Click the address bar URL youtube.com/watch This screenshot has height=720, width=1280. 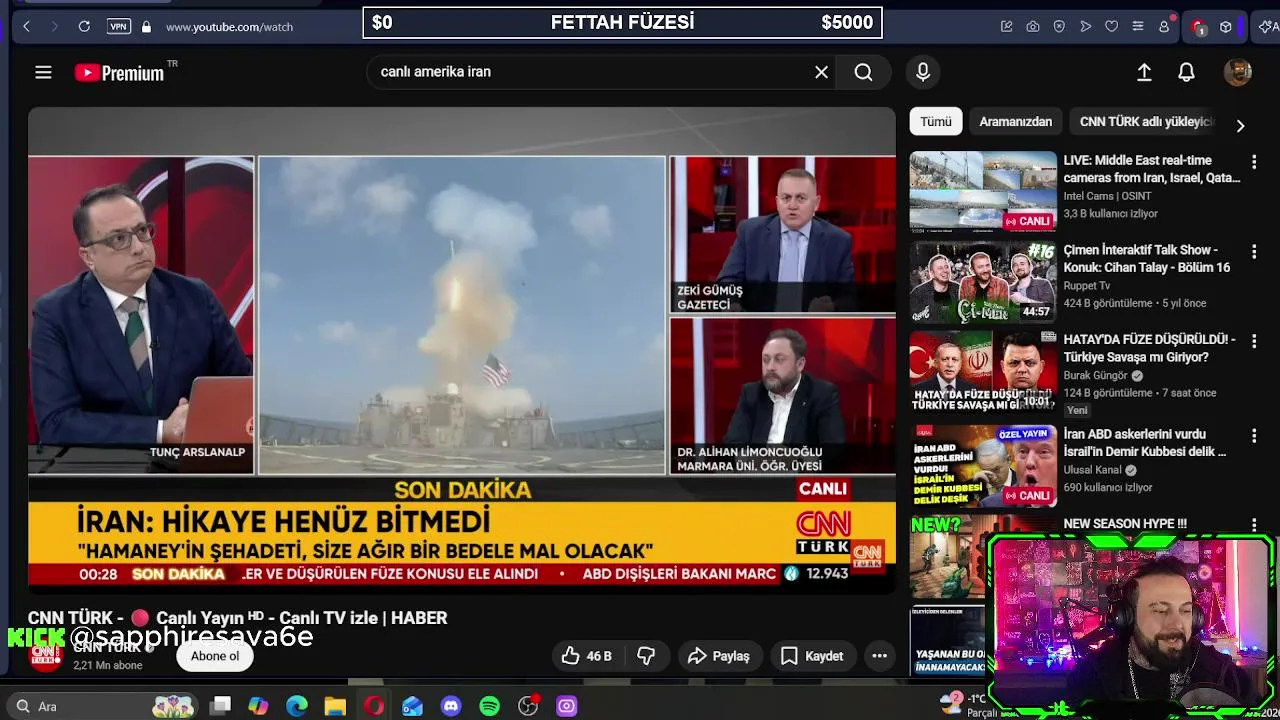point(229,27)
